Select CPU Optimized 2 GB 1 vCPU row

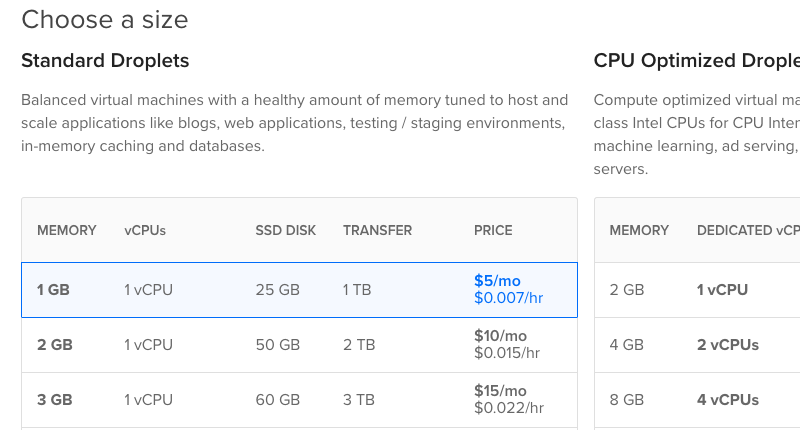click(x=697, y=290)
